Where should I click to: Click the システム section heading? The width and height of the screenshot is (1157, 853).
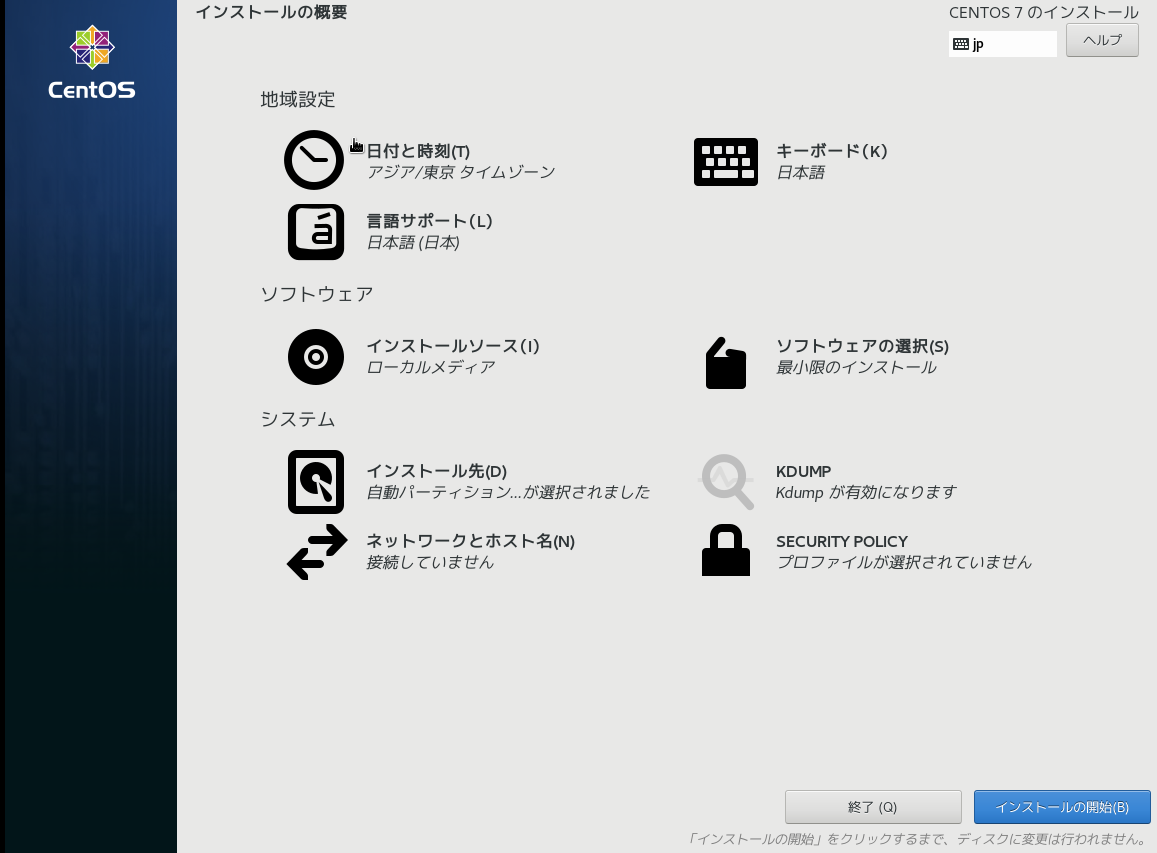[297, 419]
